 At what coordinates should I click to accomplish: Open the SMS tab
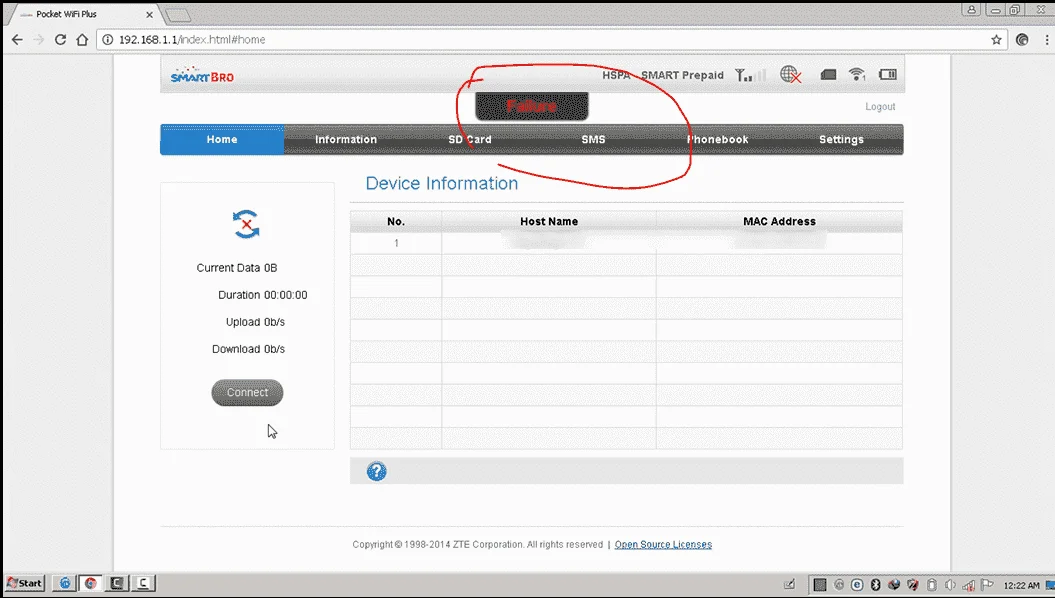593,139
